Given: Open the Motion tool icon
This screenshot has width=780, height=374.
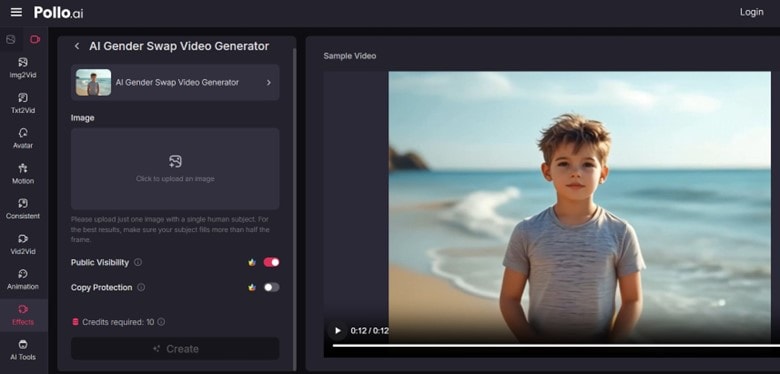Looking at the screenshot, I should click(23, 174).
